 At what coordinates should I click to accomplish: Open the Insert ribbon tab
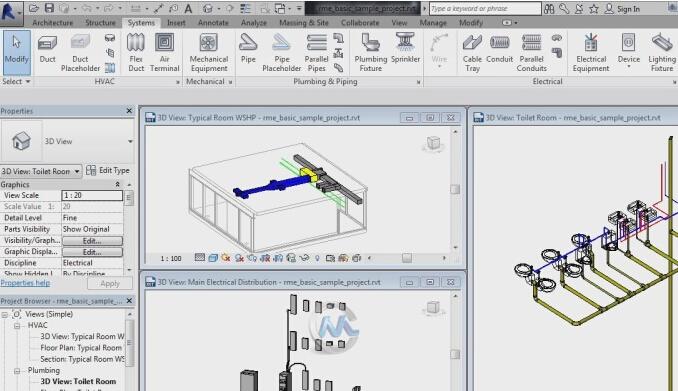point(176,22)
